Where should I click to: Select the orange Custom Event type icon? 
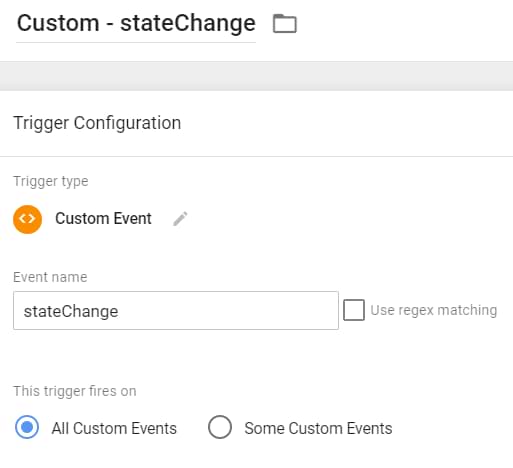[27, 219]
